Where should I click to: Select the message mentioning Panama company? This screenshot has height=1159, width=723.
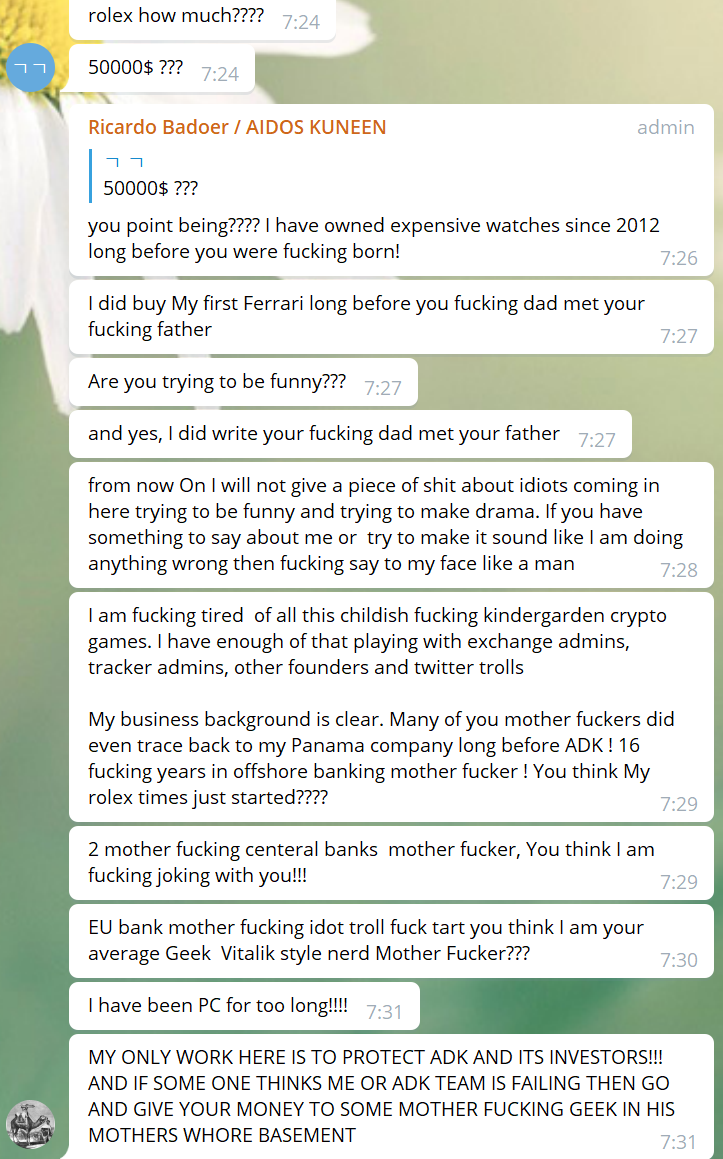(380, 744)
